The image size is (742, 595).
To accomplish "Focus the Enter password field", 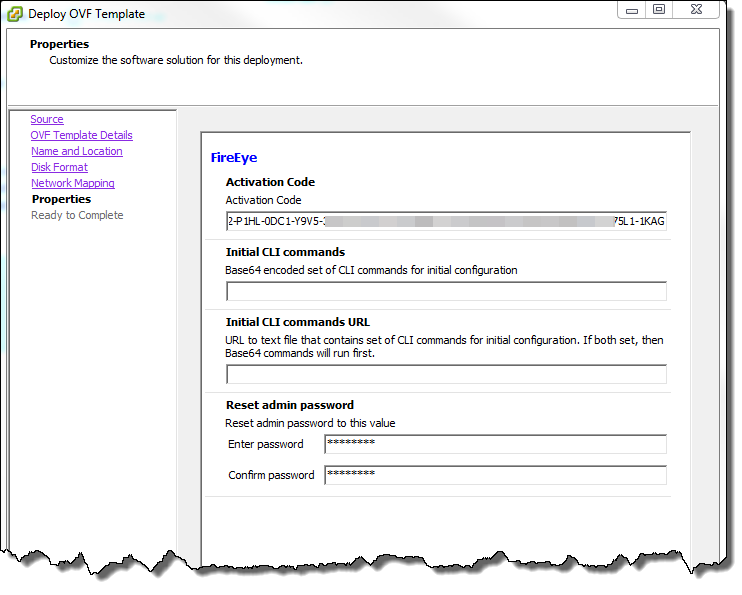I will pos(495,444).
